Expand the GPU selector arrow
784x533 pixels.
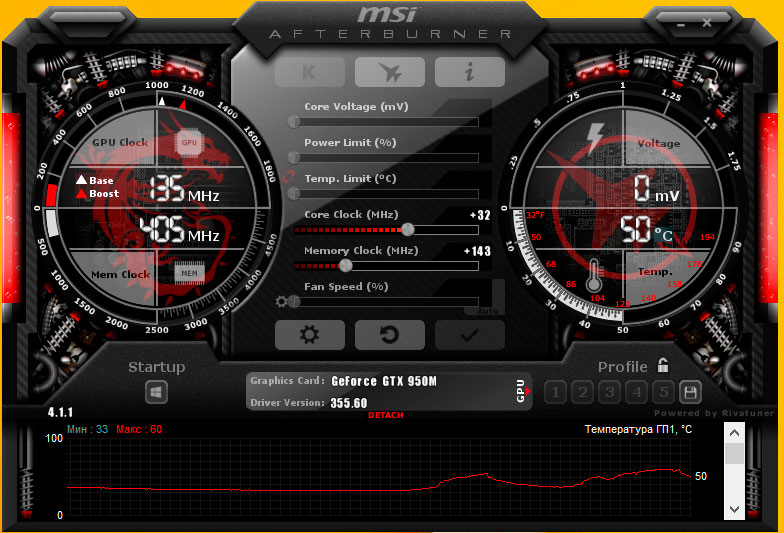pos(528,391)
